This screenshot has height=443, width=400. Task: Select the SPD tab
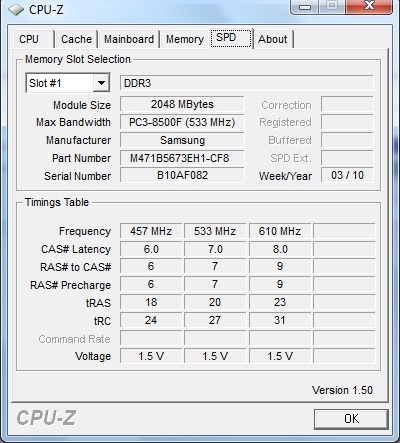pos(231,38)
